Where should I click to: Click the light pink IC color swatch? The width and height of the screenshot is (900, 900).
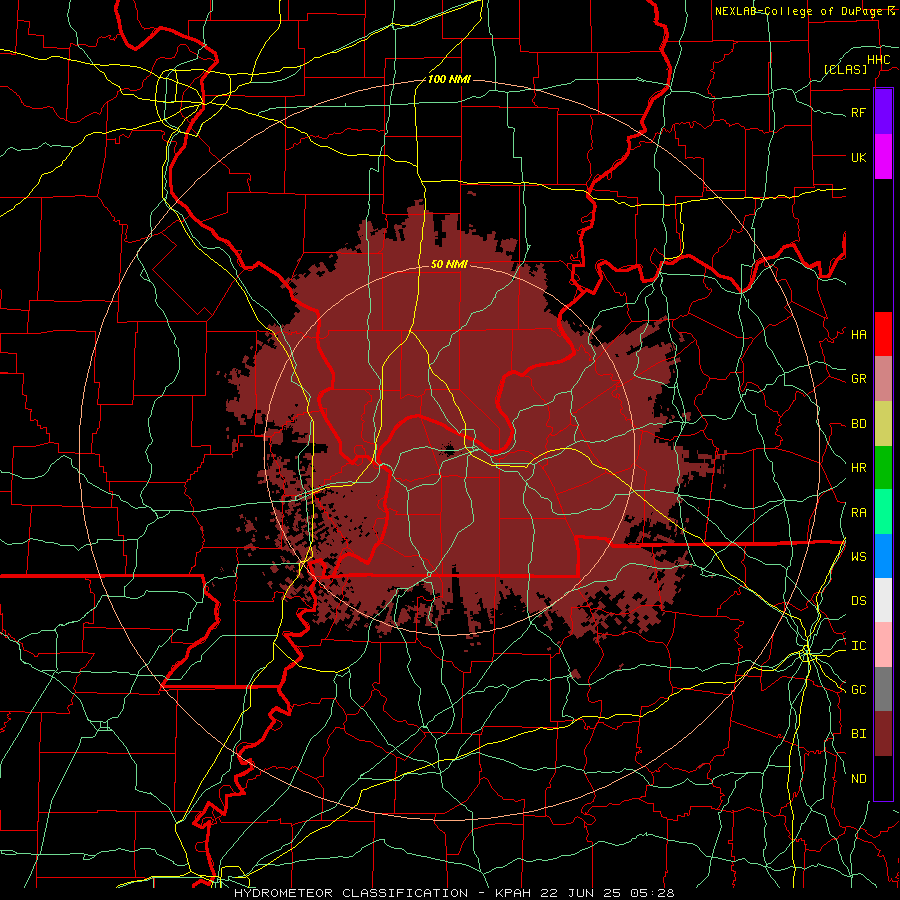pos(883,645)
